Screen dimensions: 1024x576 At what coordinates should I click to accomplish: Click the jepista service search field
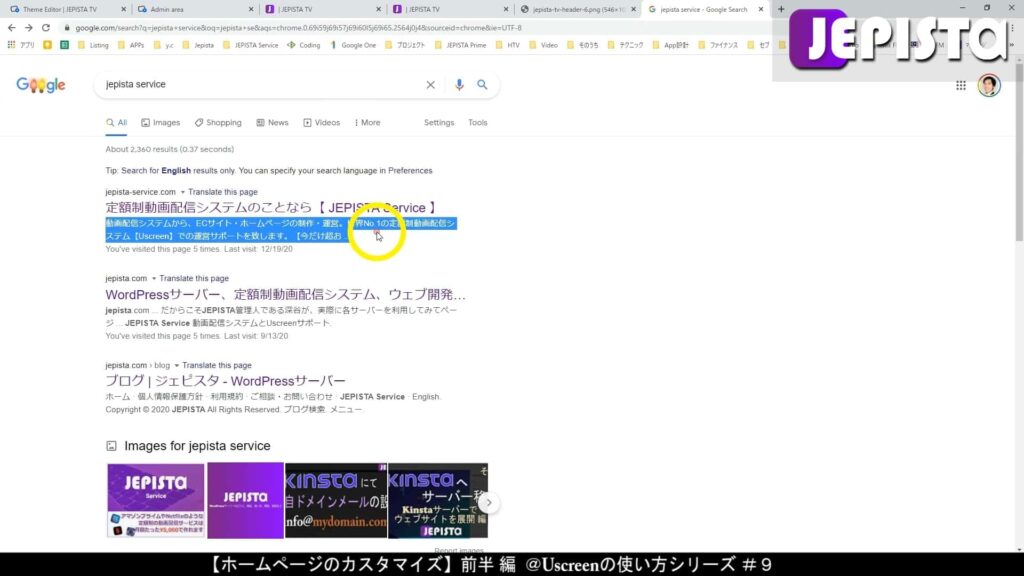tap(261, 84)
